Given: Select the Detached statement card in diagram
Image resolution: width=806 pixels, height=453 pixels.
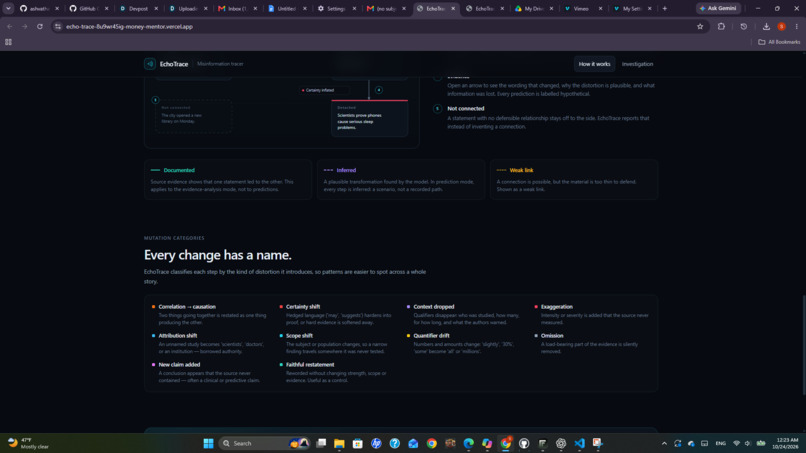Looking at the screenshot, I should point(370,118).
